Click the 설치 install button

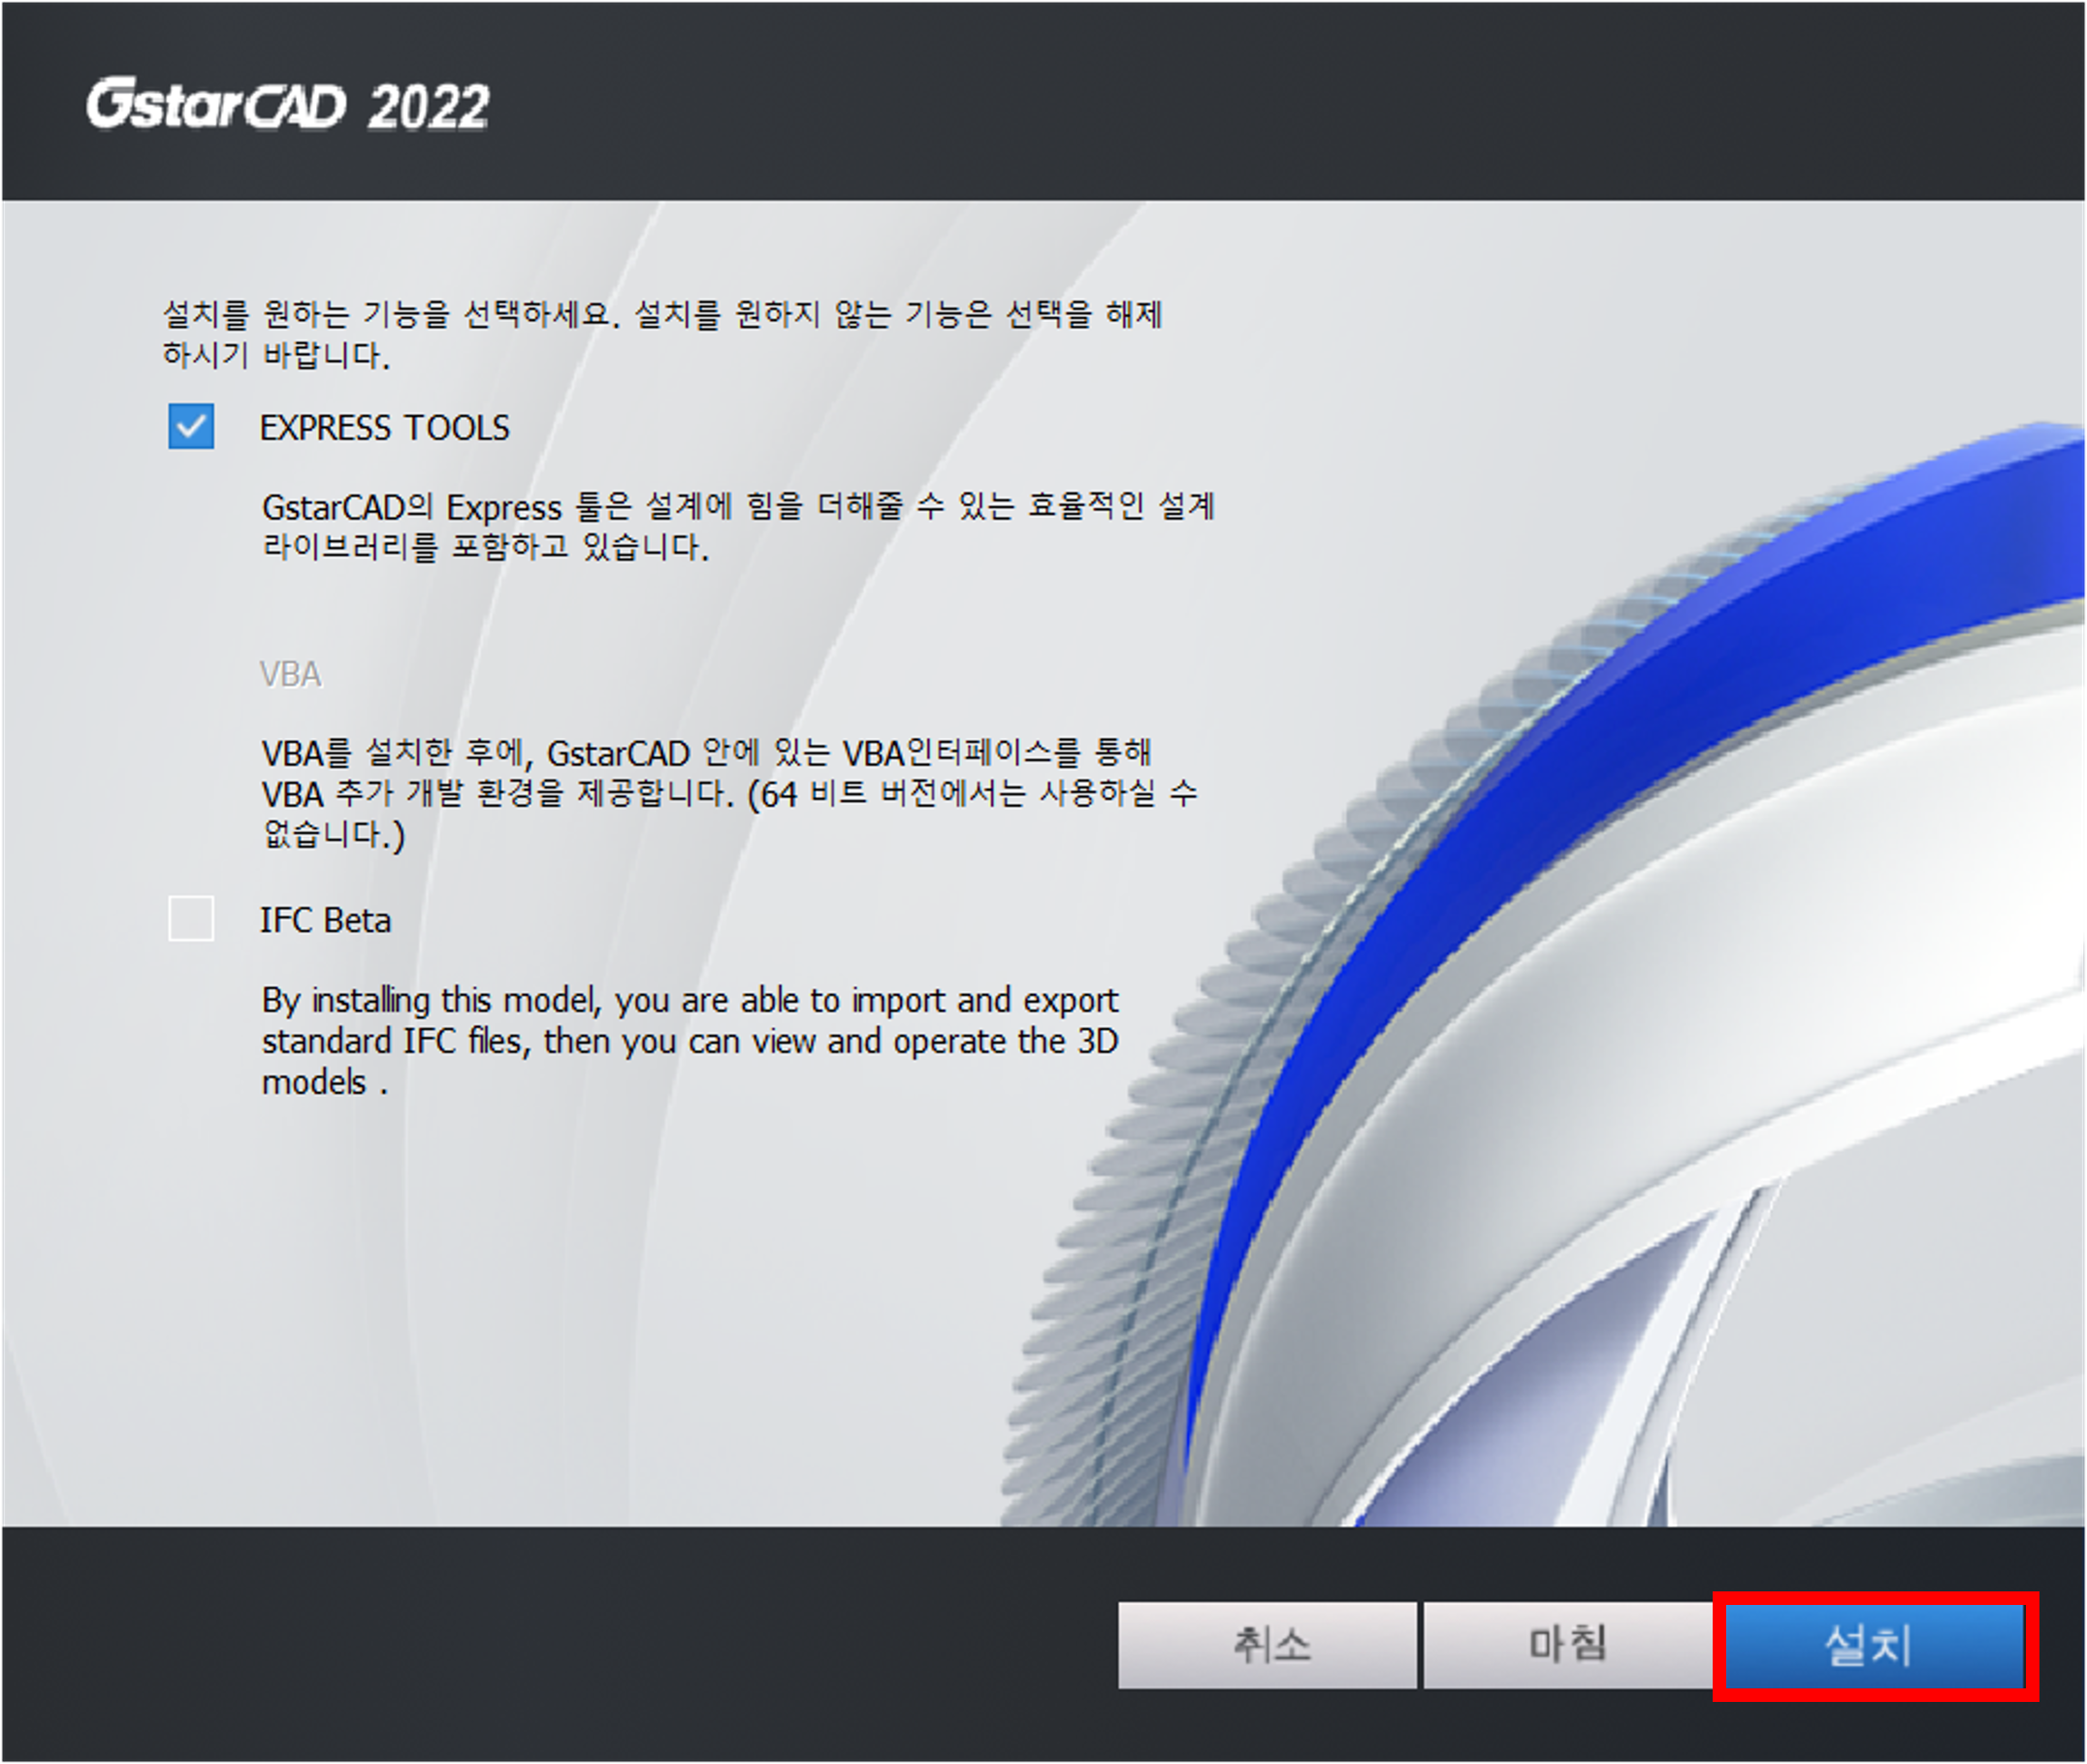tap(1875, 1645)
